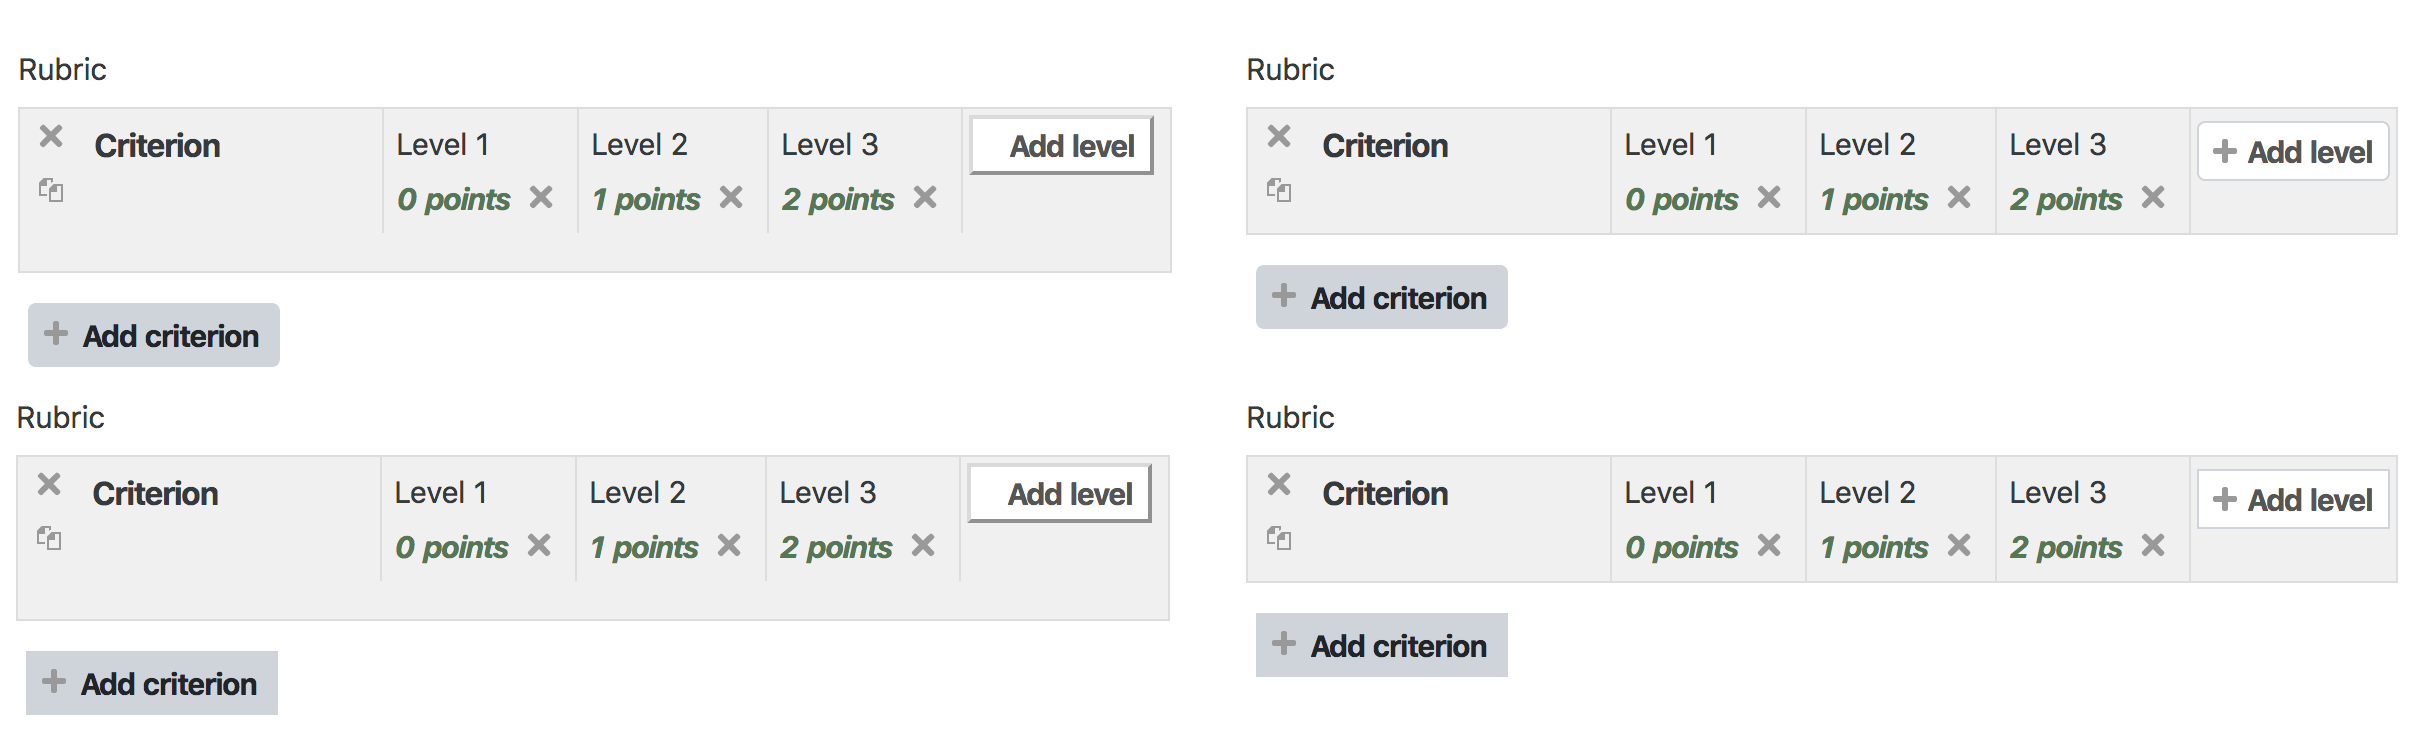Remove Level 1 in the top-left rubric
This screenshot has height=730, width=2424.
541,197
